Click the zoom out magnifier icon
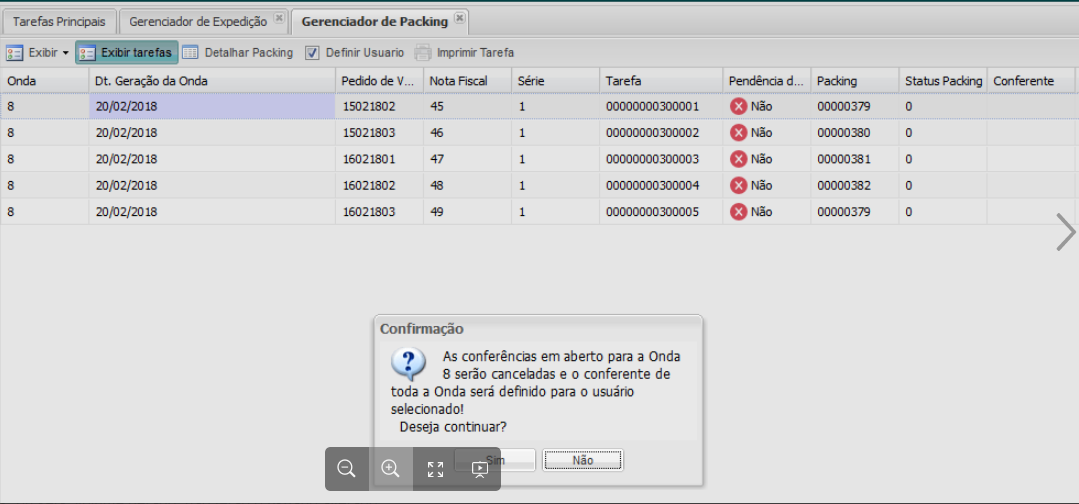Viewport: 1079px width, 504px height. click(346, 469)
